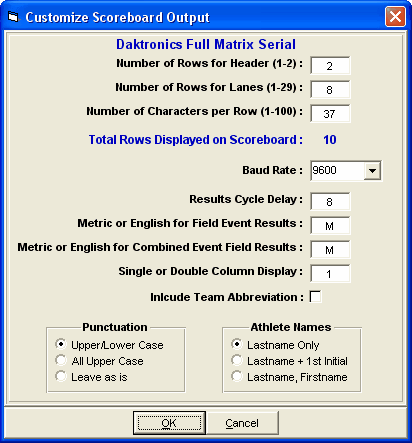The width and height of the screenshot is (412, 443).
Task: Click the Results Cycle Delay label
Action: (246, 199)
